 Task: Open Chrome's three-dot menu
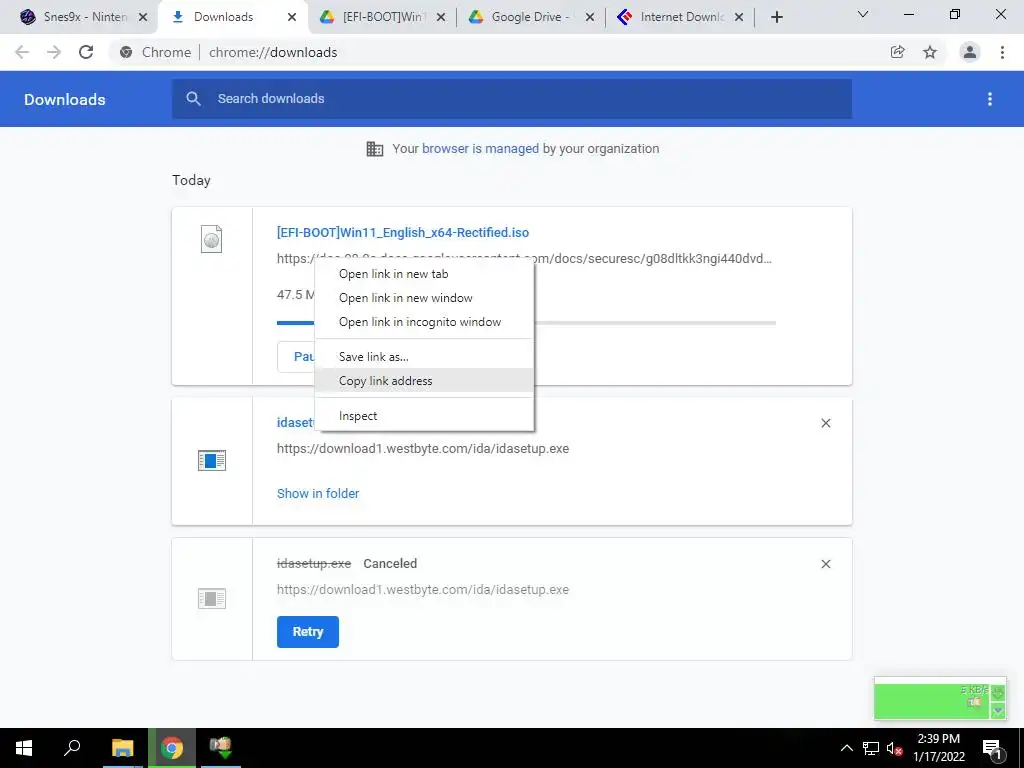click(1002, 52)
